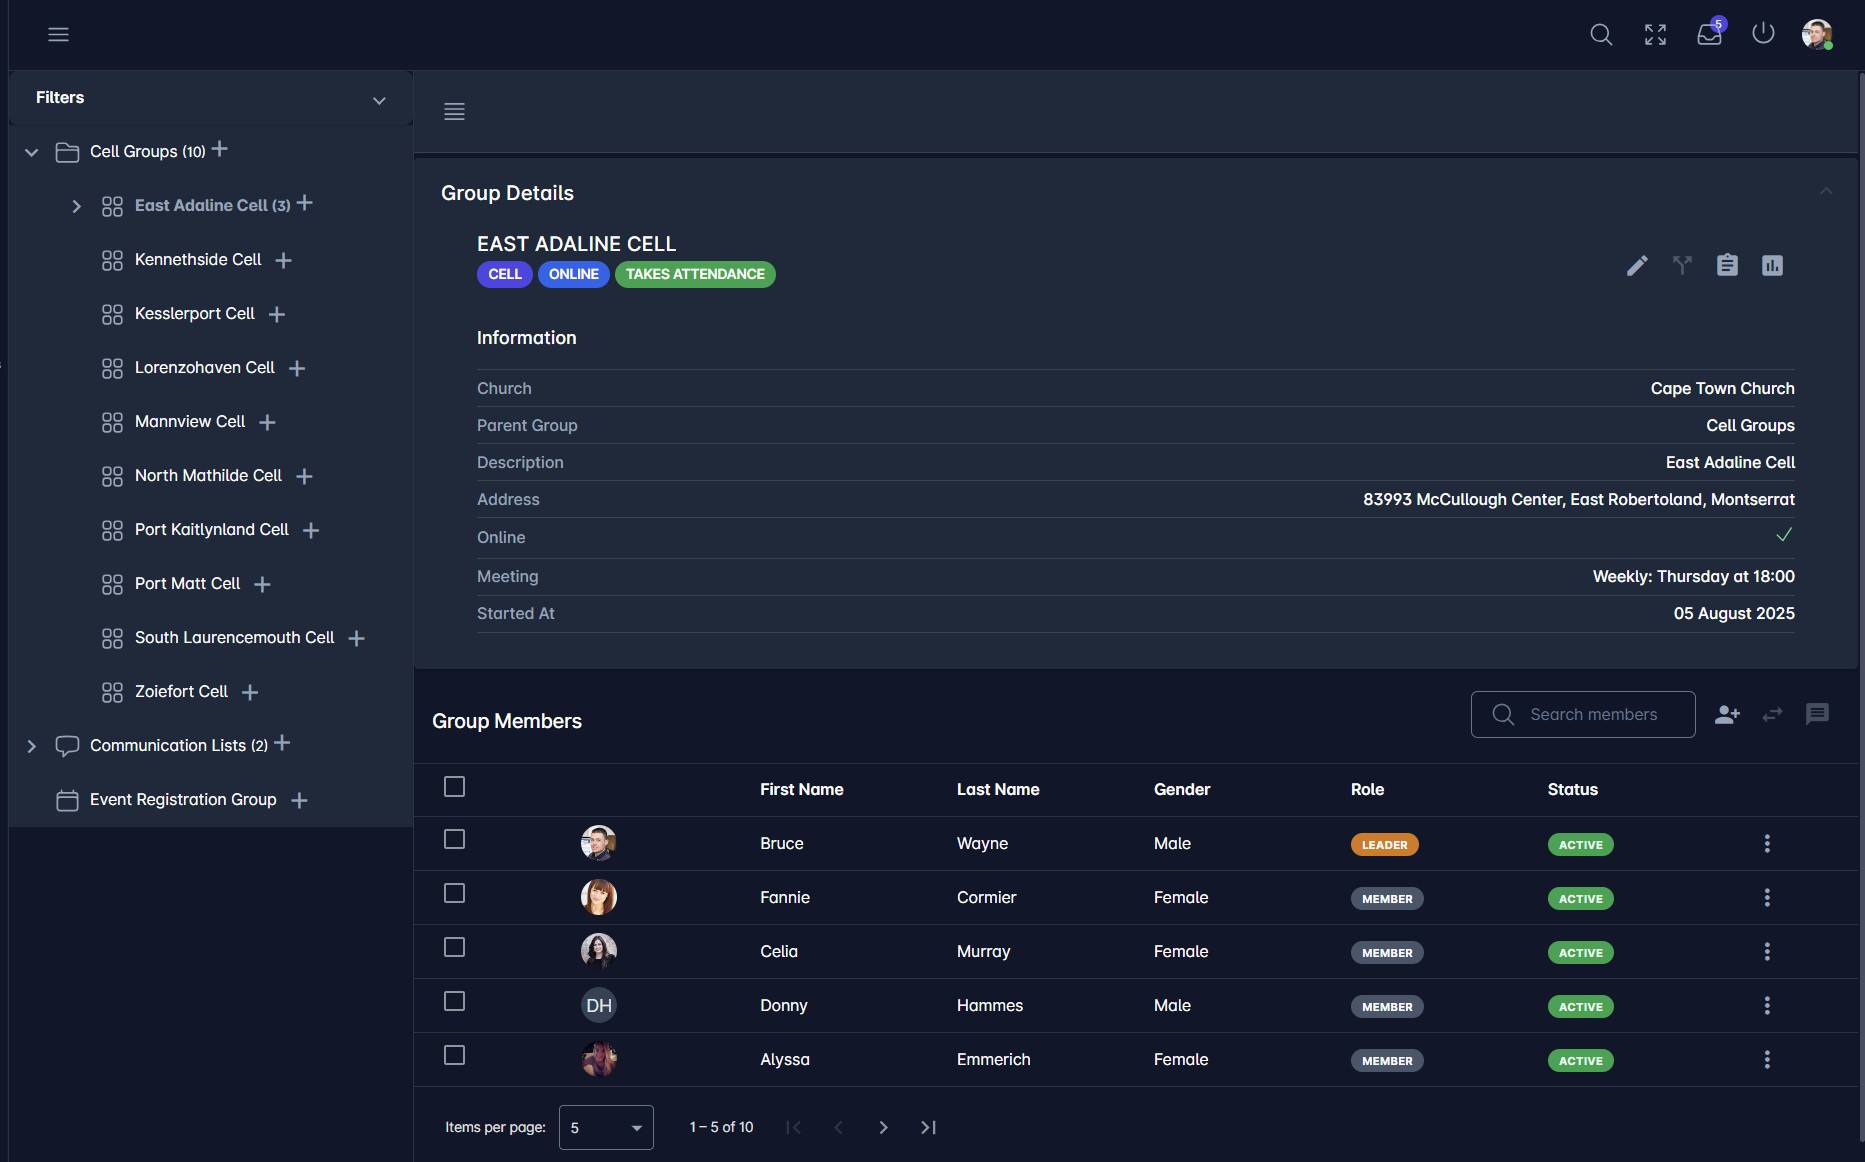This screenshot has height=1162, width=1865.
Task: Open the message members chat icon
Action: [x=1817, y=714]
